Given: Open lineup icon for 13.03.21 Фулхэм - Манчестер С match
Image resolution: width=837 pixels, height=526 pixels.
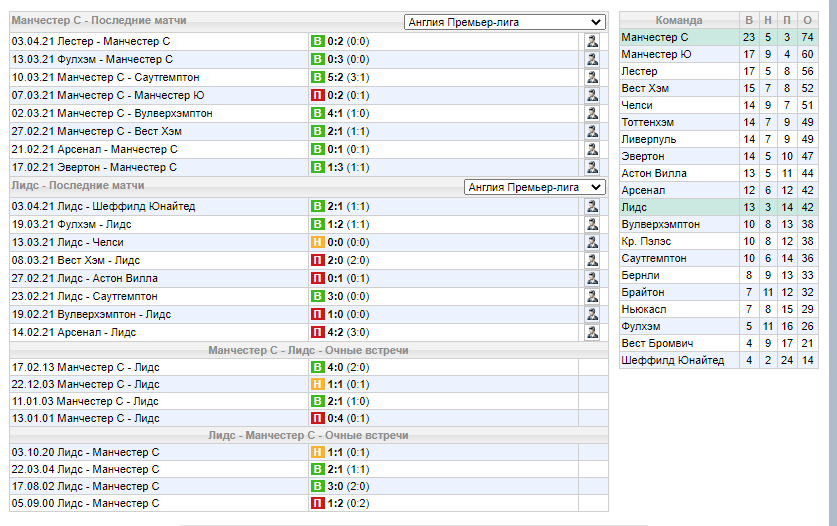Looking at the screenshot, I should point(592,59).
